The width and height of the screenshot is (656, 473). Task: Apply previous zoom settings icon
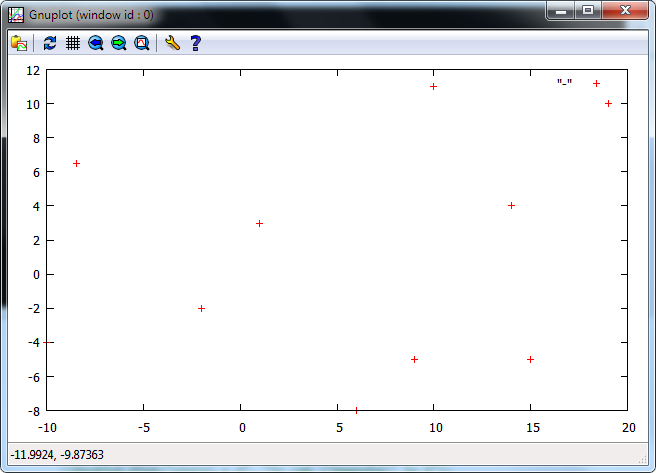96,43
